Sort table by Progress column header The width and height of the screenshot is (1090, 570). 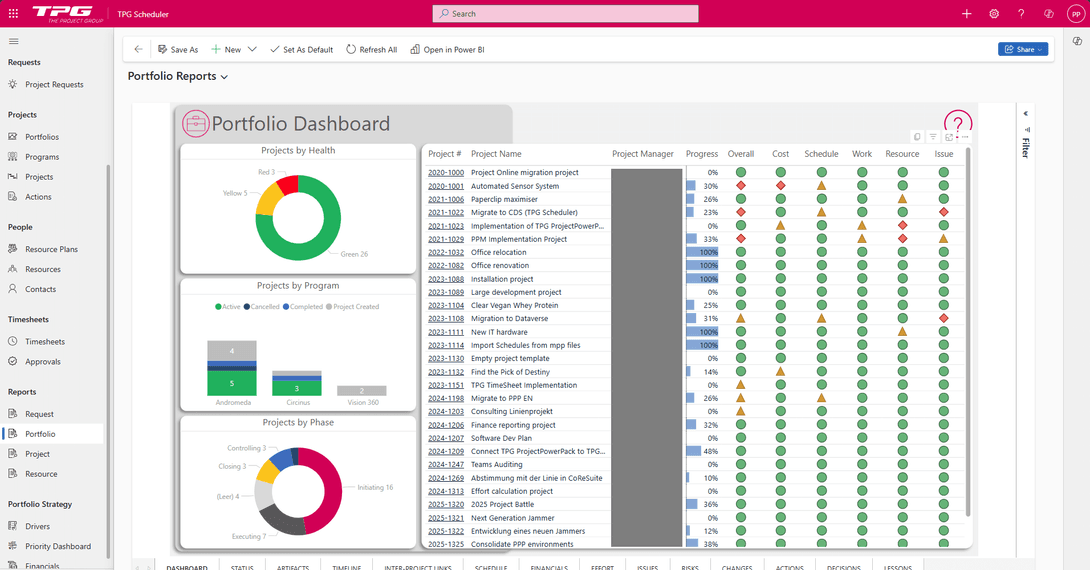[701, 154]
